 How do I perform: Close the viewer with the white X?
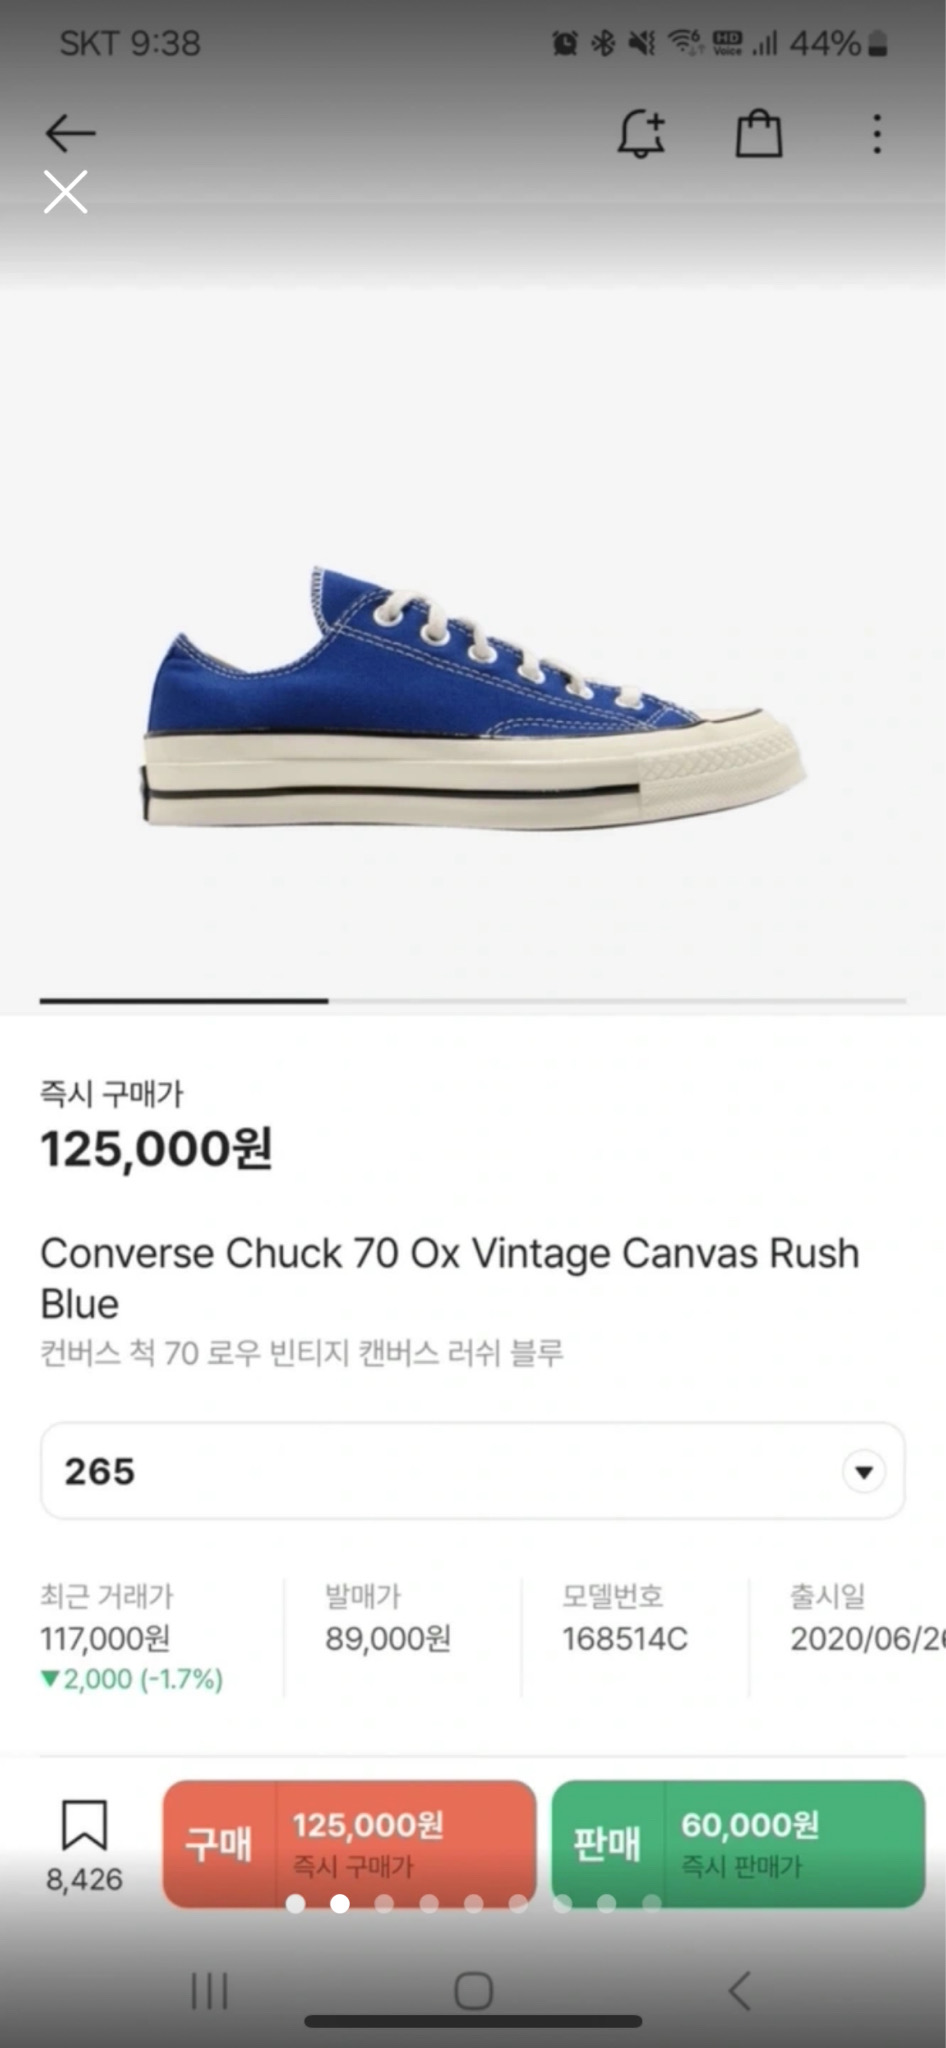tap(66, 191)
